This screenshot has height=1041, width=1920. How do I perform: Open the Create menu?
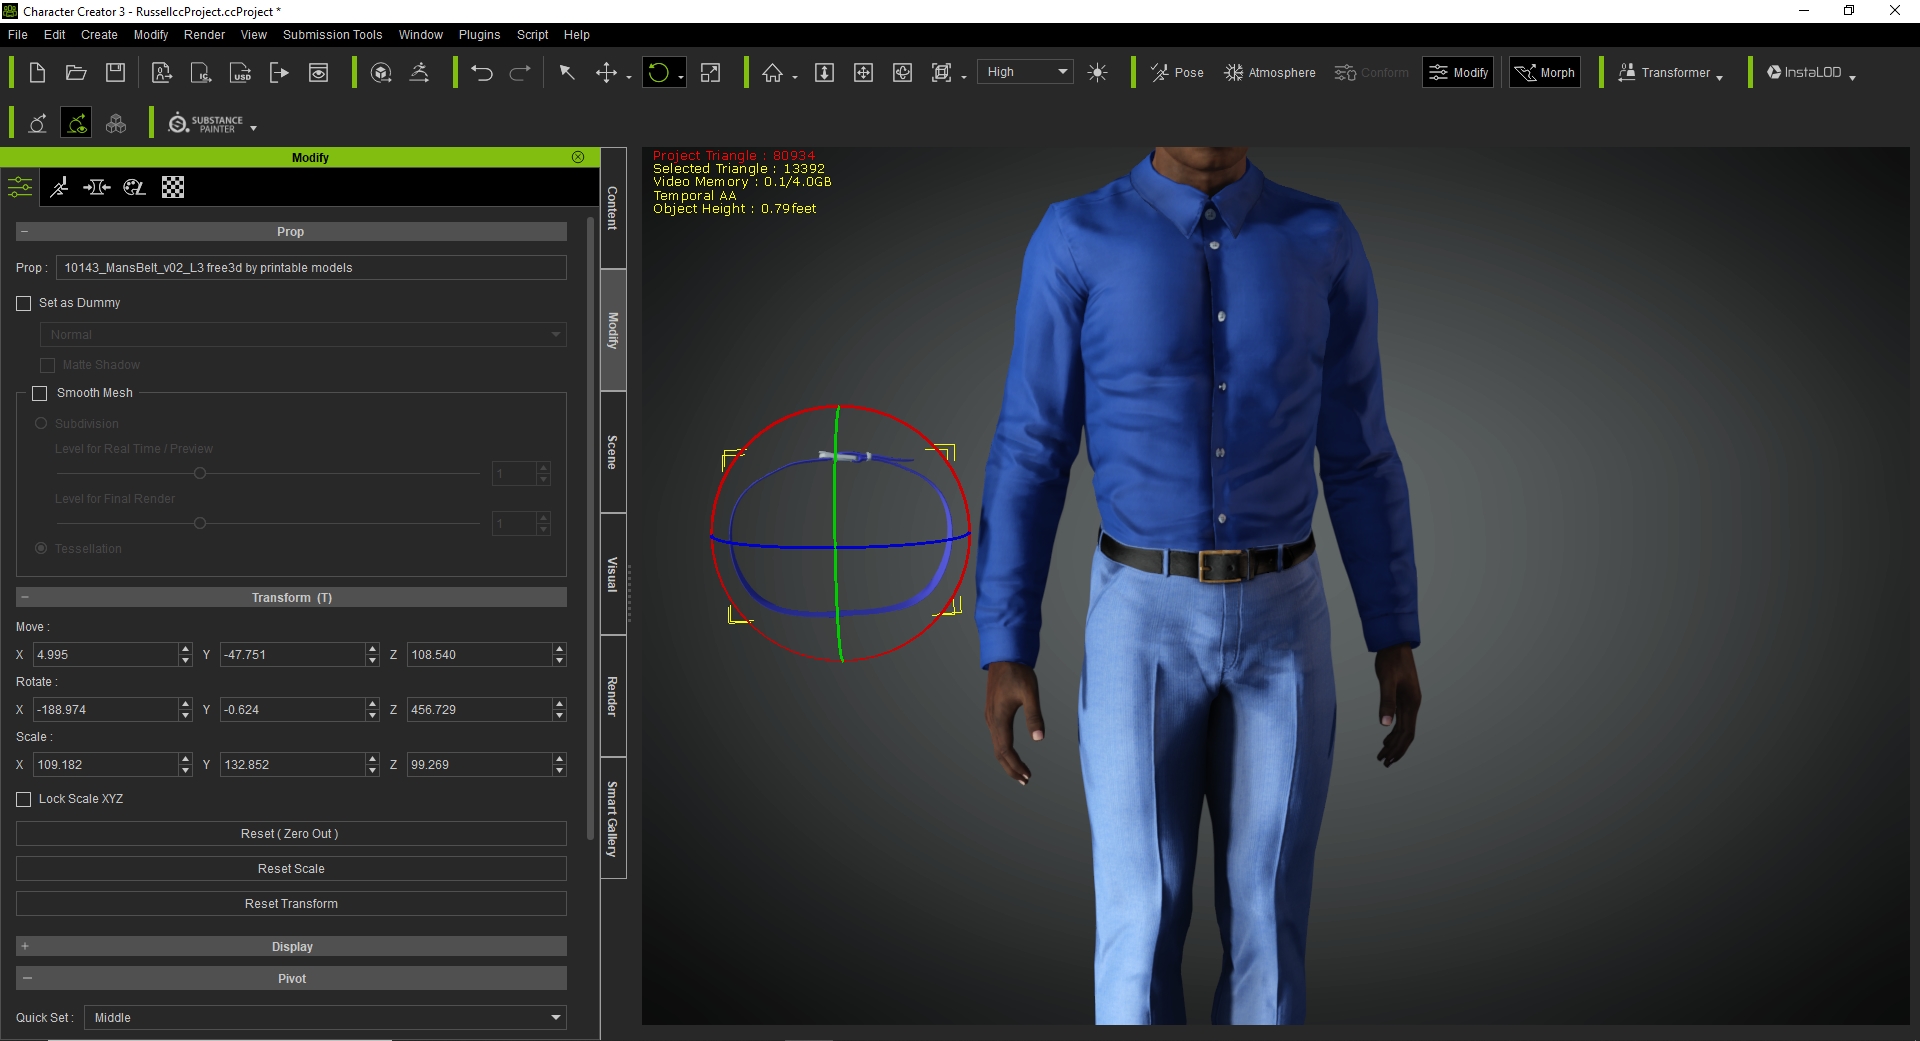(x=99, y=34)
